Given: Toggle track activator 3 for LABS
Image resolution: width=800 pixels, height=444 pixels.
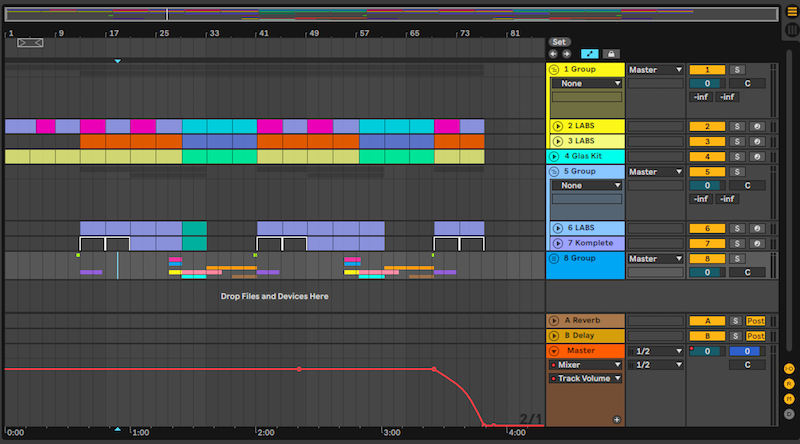Looking at the screenshot, I should point(707,141).
